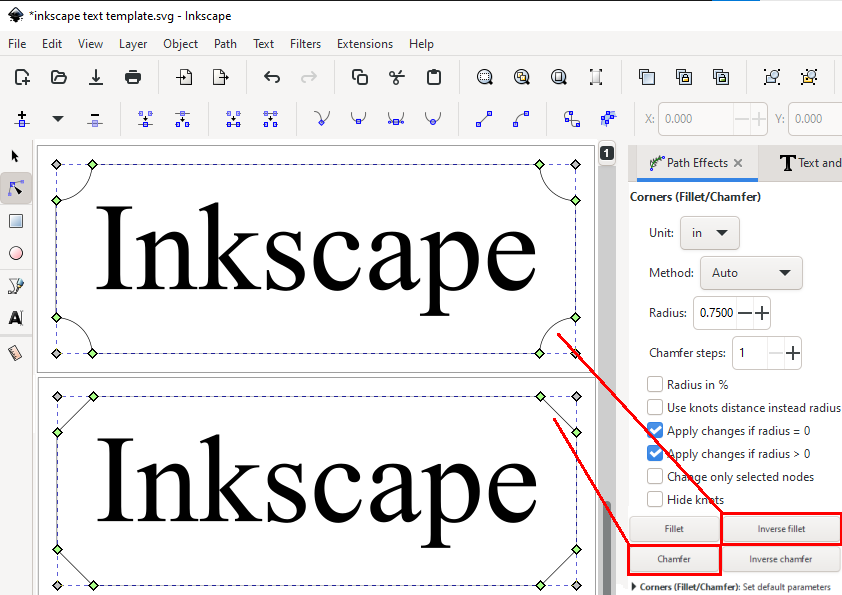The height and width of the screenshot is (595, 842).
Task: Undo the last action
Action: pyautogui.click(x=272, y=77)
